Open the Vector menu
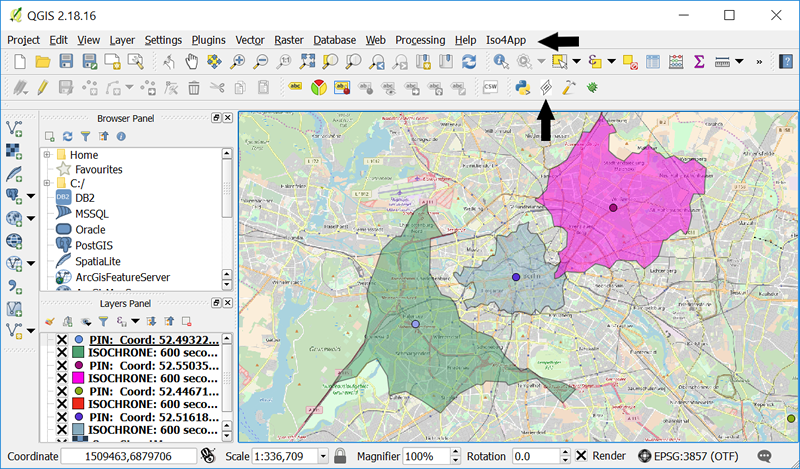The width and height of the screenshot is (800, 469). pos(249,40)
